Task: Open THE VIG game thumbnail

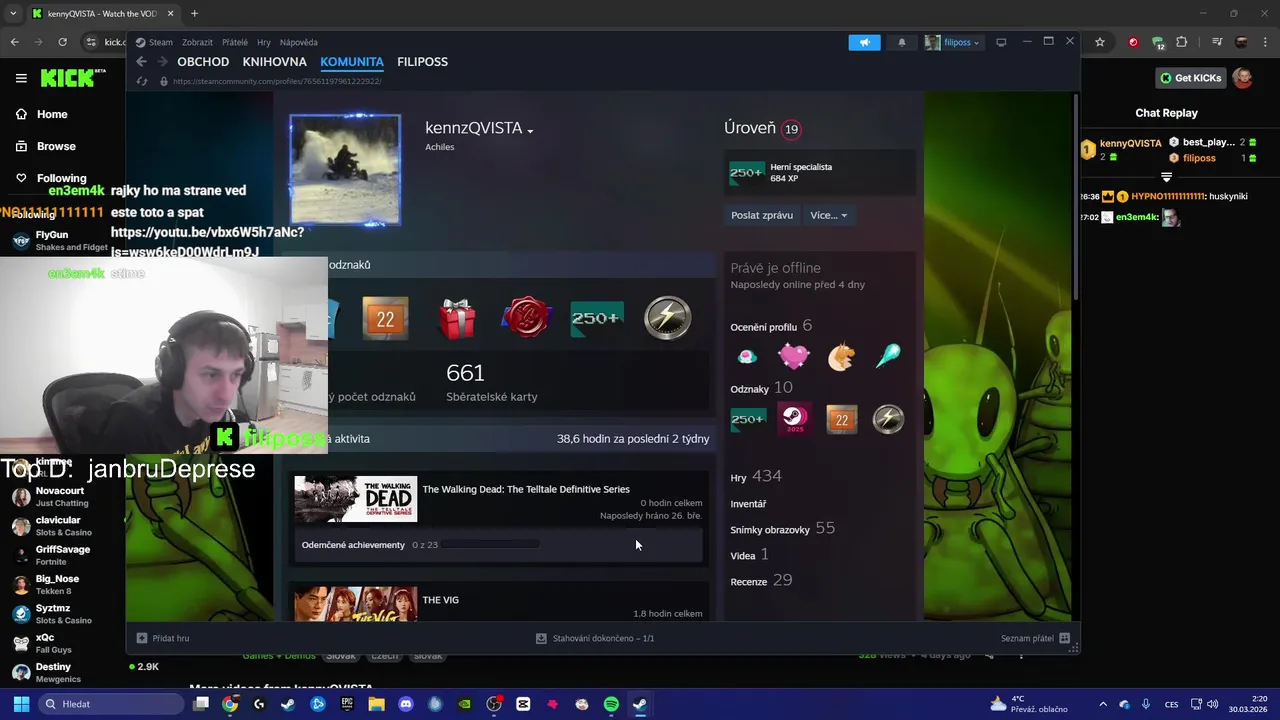Action: [x=356, y=604]
